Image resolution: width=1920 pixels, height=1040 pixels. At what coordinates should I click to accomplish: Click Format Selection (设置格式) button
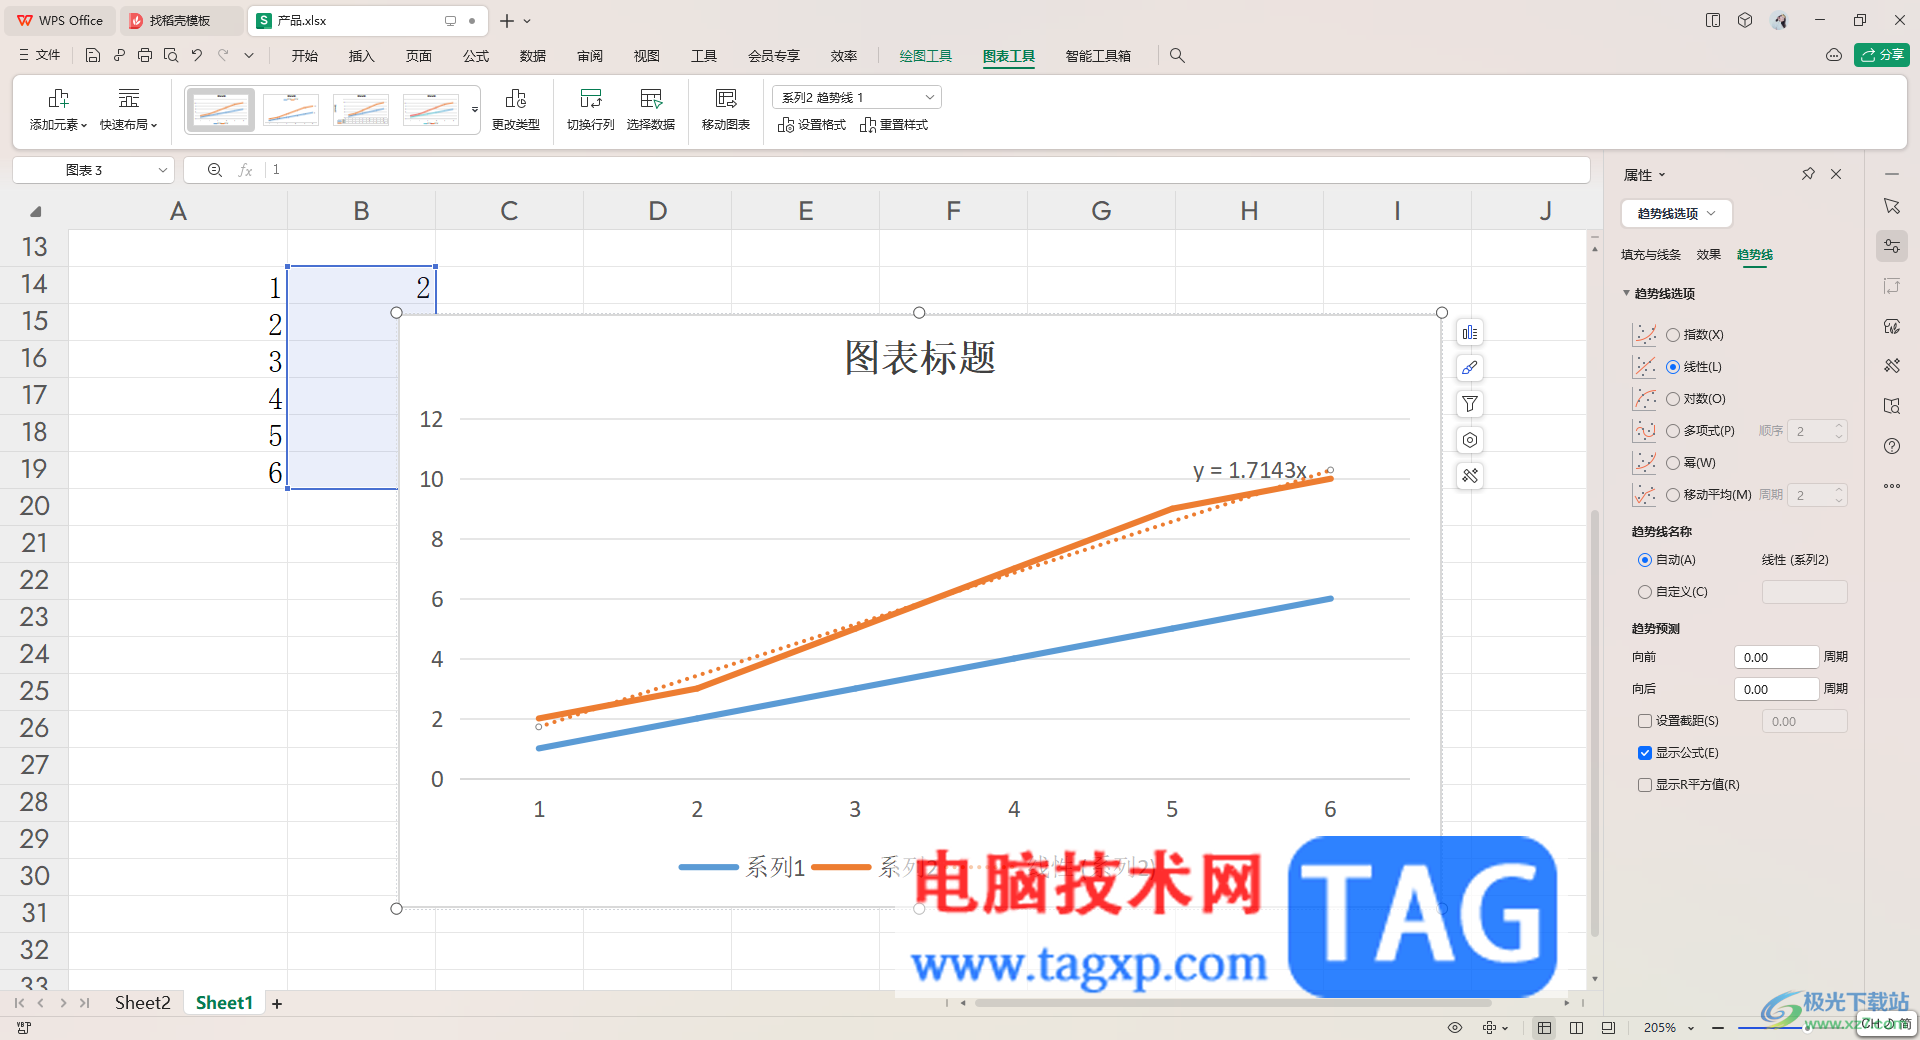pyautogui.click(x=812, y=125)
